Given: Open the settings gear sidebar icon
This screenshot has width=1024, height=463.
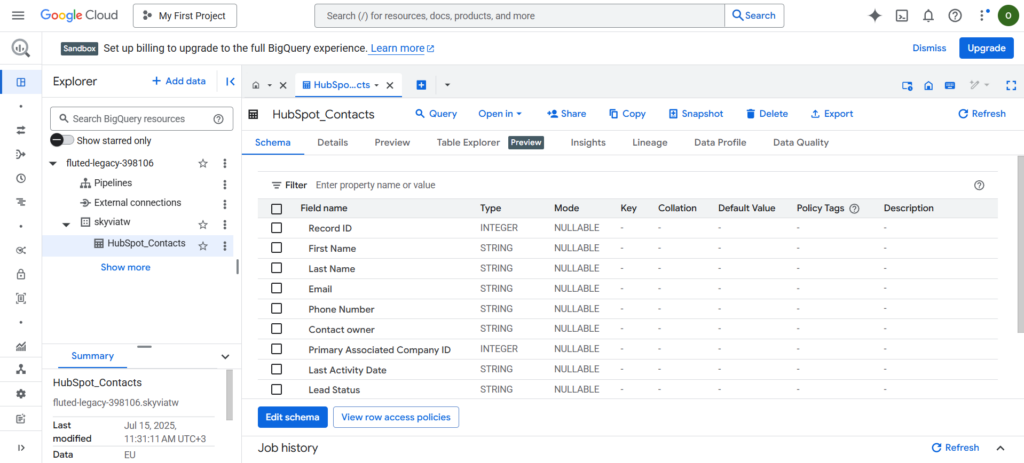Looking at the screenshot, I should click(x=21, y=394).
